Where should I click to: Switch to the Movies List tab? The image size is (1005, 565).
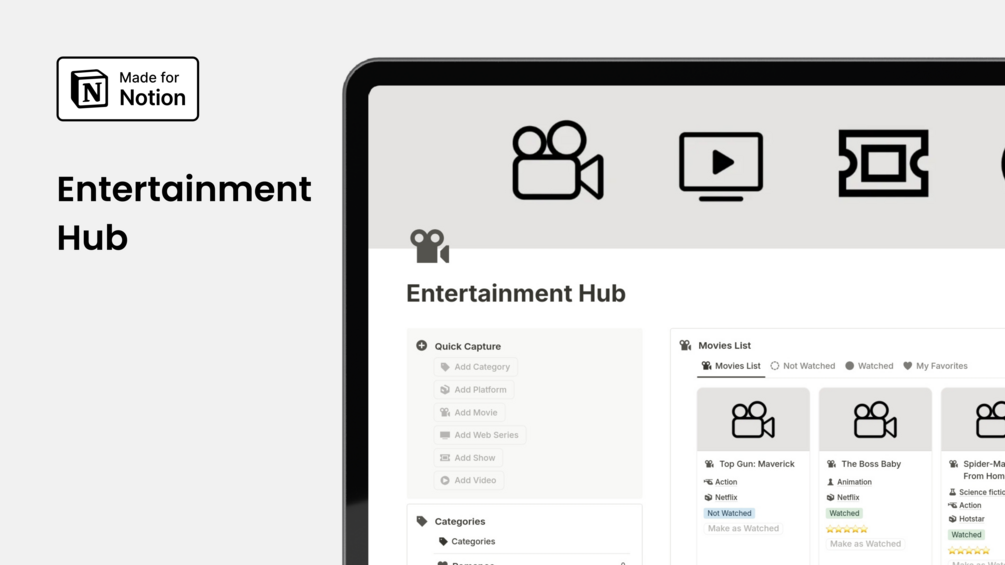click(731, 366)
